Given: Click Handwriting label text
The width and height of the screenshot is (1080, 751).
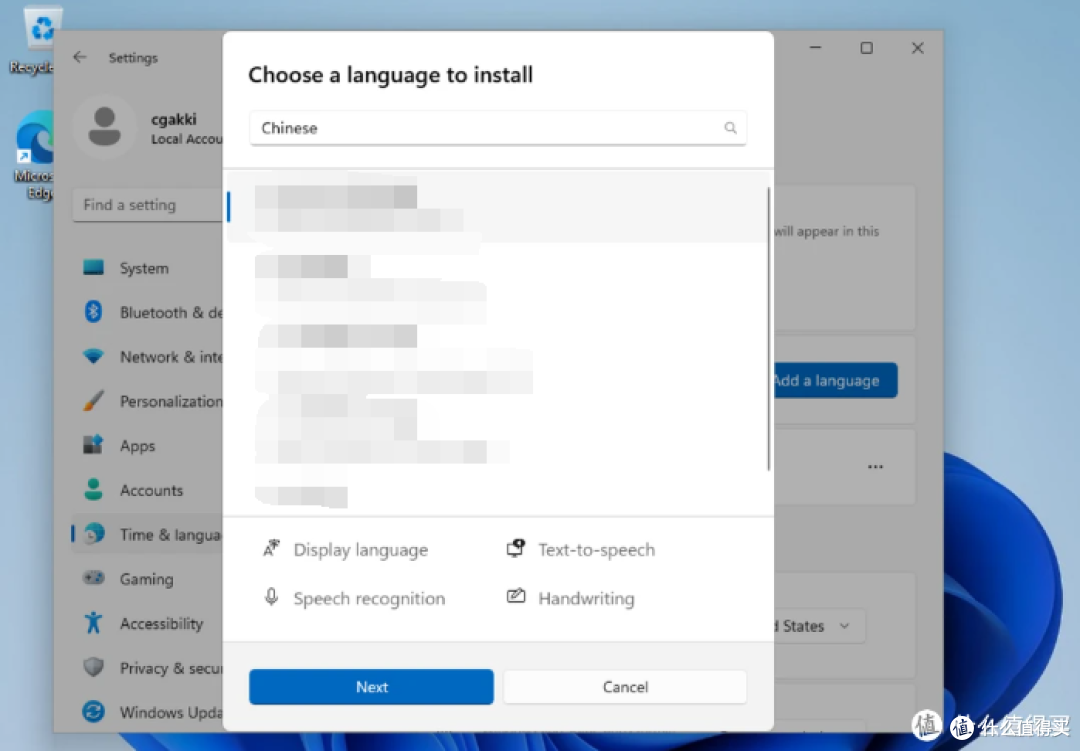Looking at the screenshot, I should pyautogui.click(x=586, y=598).
